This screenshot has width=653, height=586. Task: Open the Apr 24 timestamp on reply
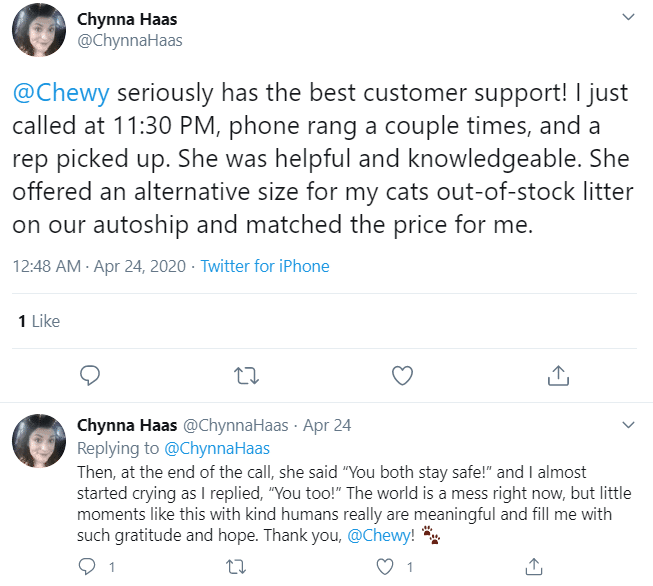[x=327, y=425]
